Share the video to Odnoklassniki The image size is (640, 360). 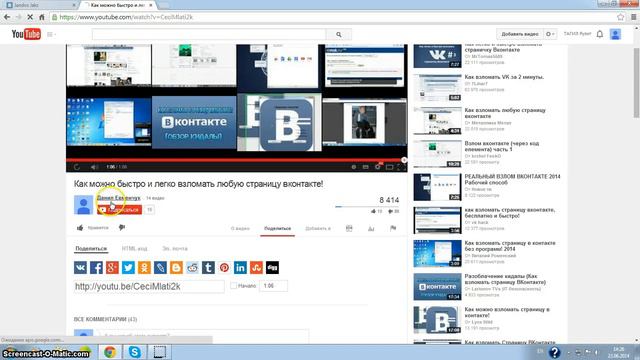coord(144,268)
